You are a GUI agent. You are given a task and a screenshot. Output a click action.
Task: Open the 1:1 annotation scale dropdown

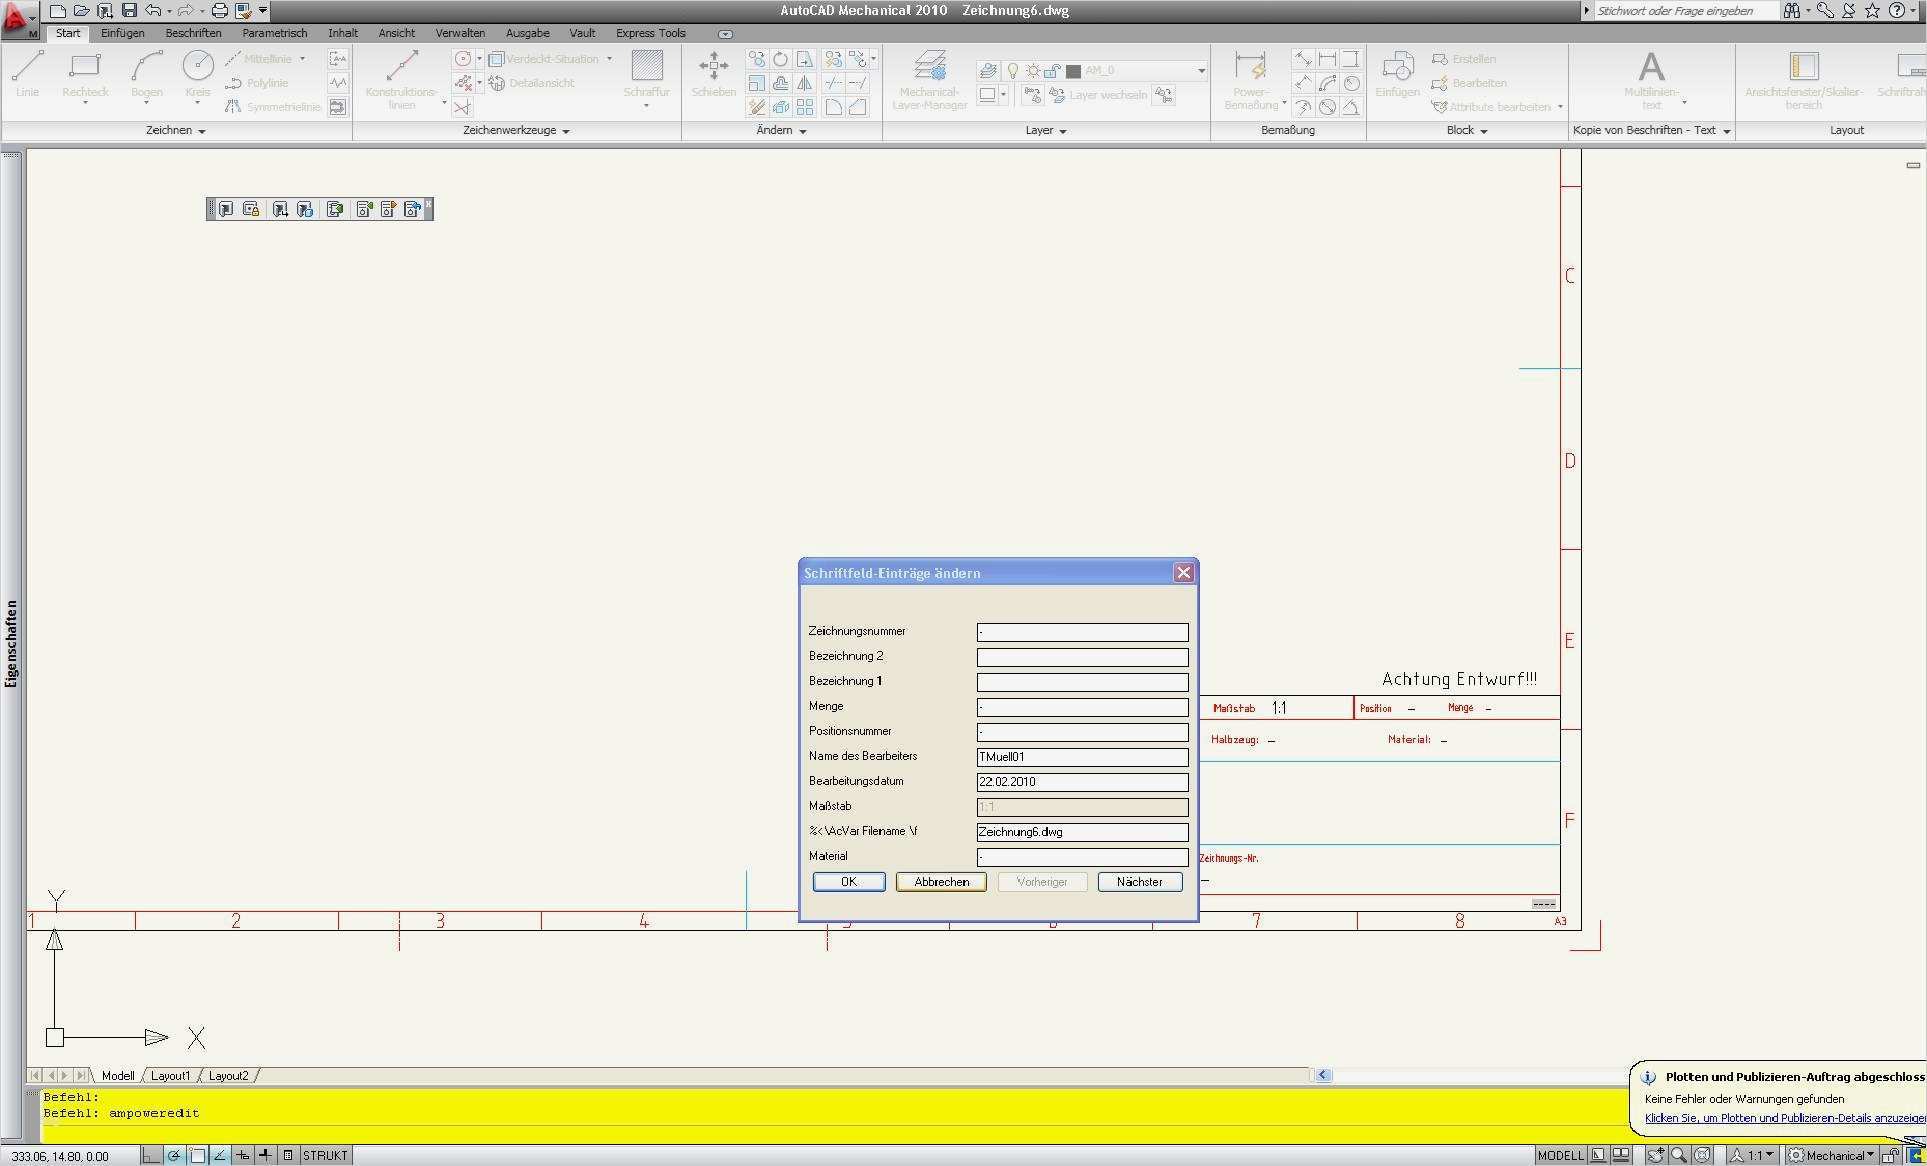pos(1758,1155)
